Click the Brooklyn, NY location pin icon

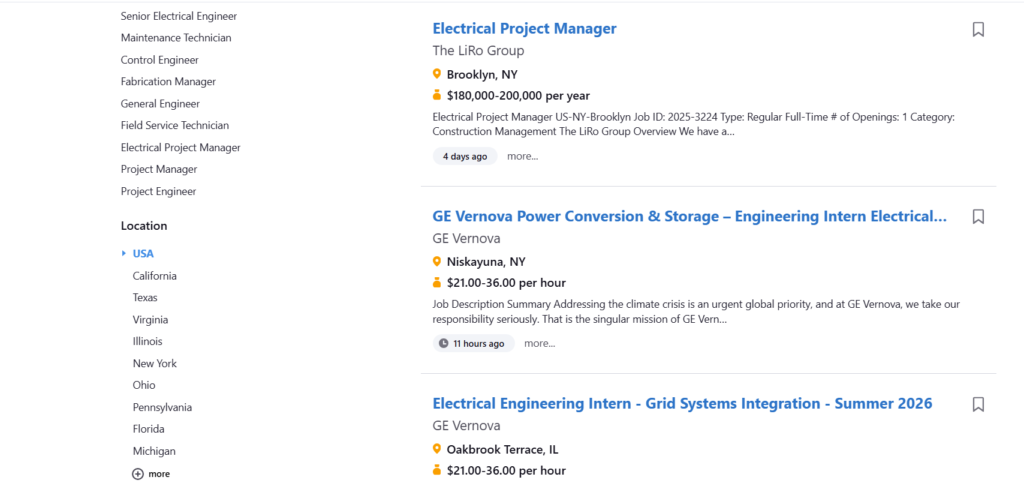point(437,74)
